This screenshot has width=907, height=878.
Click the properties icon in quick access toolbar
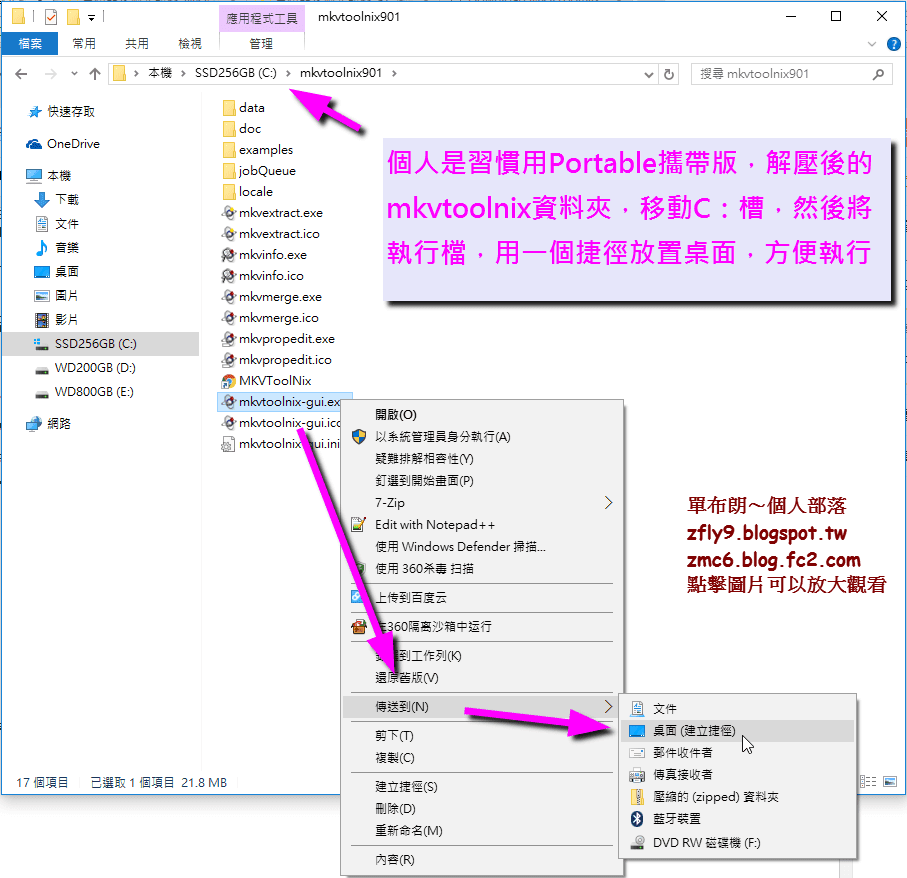click(x=51, y=17)
